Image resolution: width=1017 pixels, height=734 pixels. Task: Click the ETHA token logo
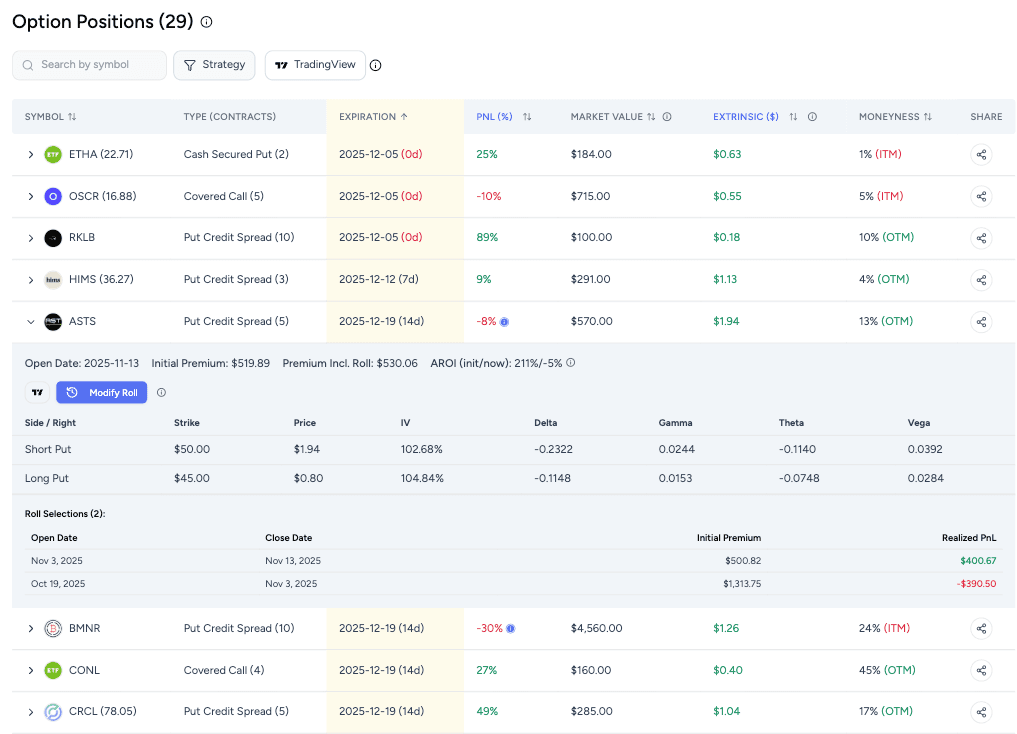coord(53,154)
